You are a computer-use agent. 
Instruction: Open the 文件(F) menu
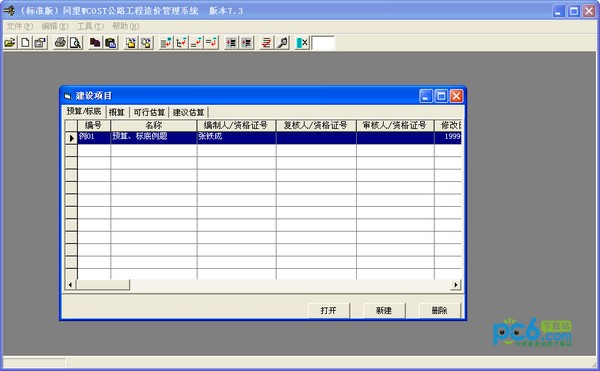click(20, 26)
